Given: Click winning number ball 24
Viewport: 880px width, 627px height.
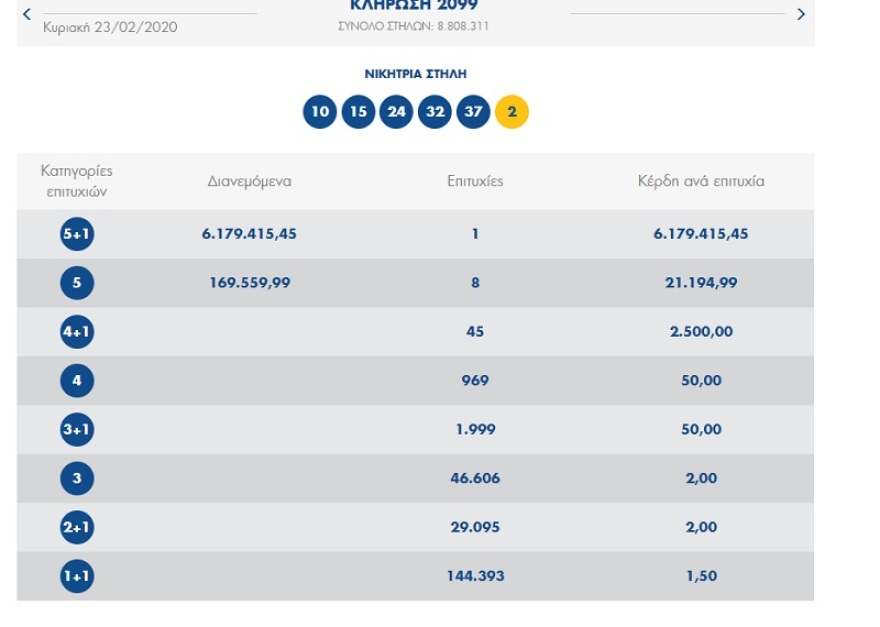Looking at the screenshot, I should click(397, 111).
